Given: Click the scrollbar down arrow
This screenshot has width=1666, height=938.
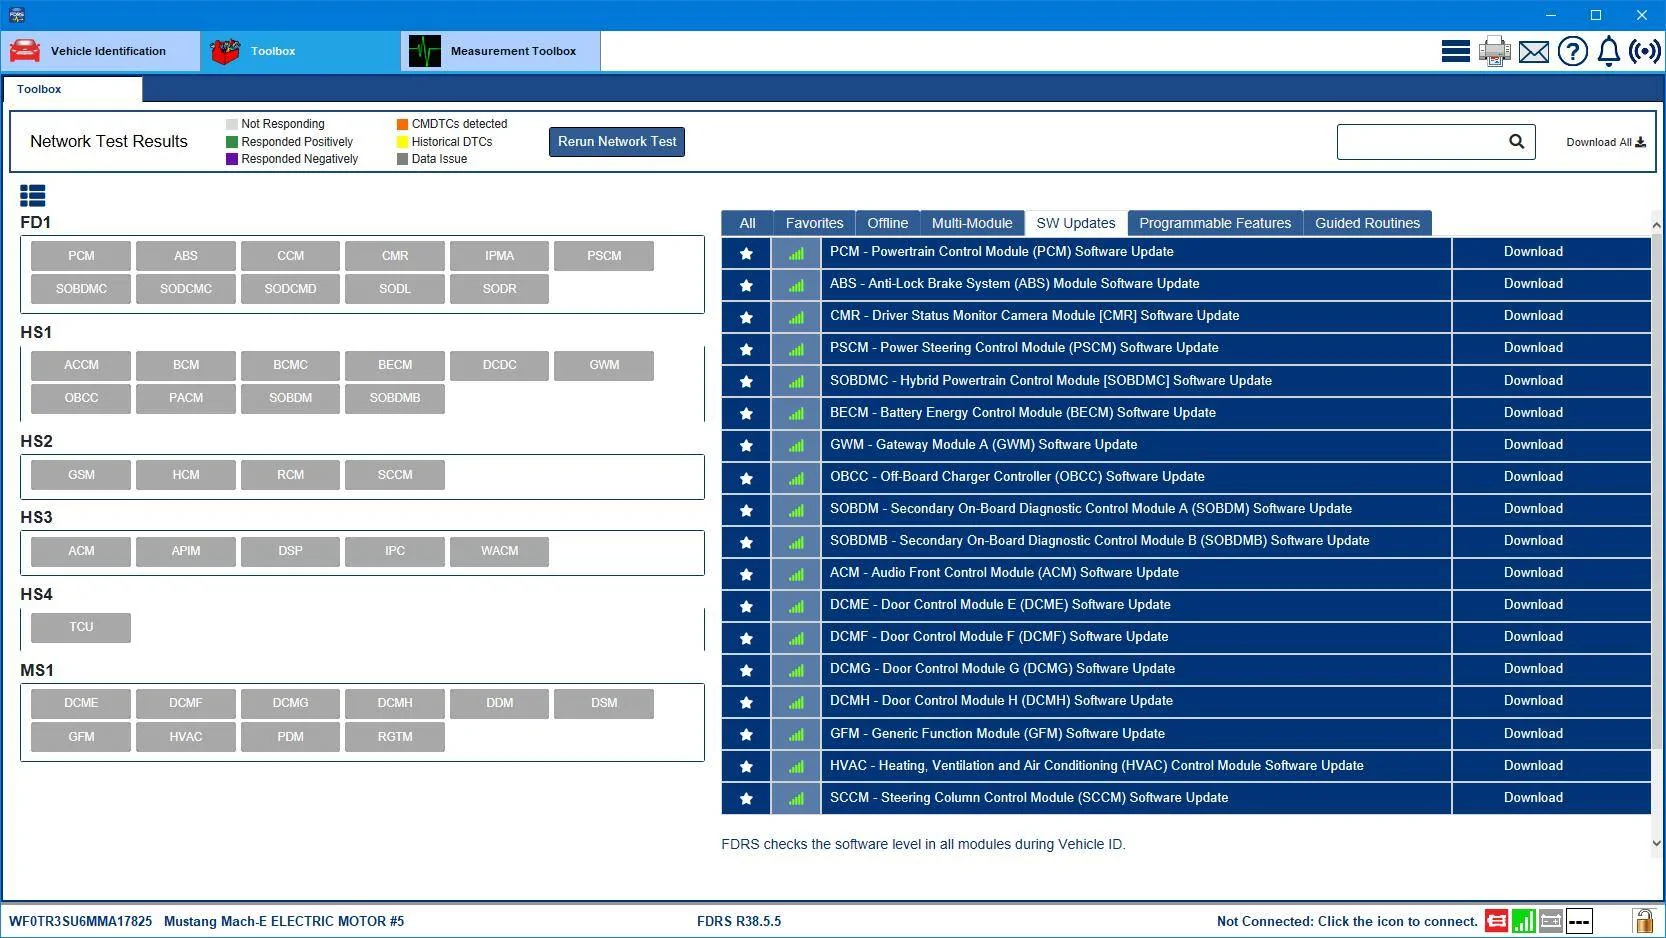Looking at the screenshot, I should [1656, 843].
